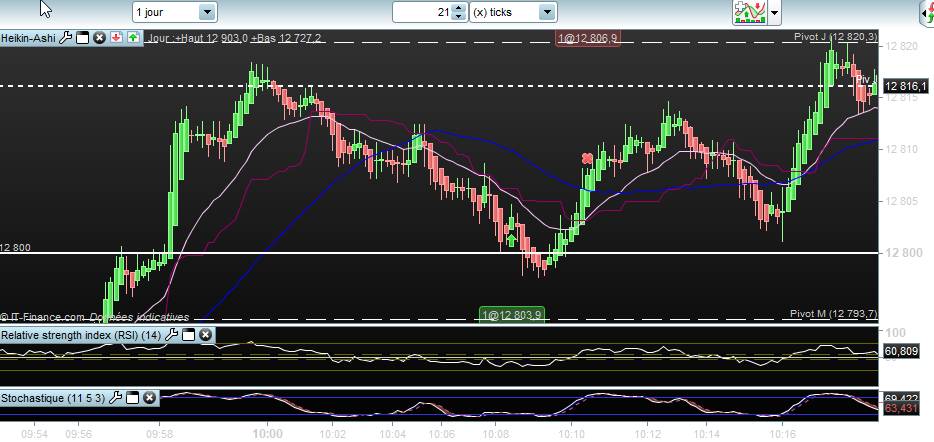The width and height of the screenshot is (934, 442).
Task: Click the Heikin-Ashi panel title
Action: point(29,38)
